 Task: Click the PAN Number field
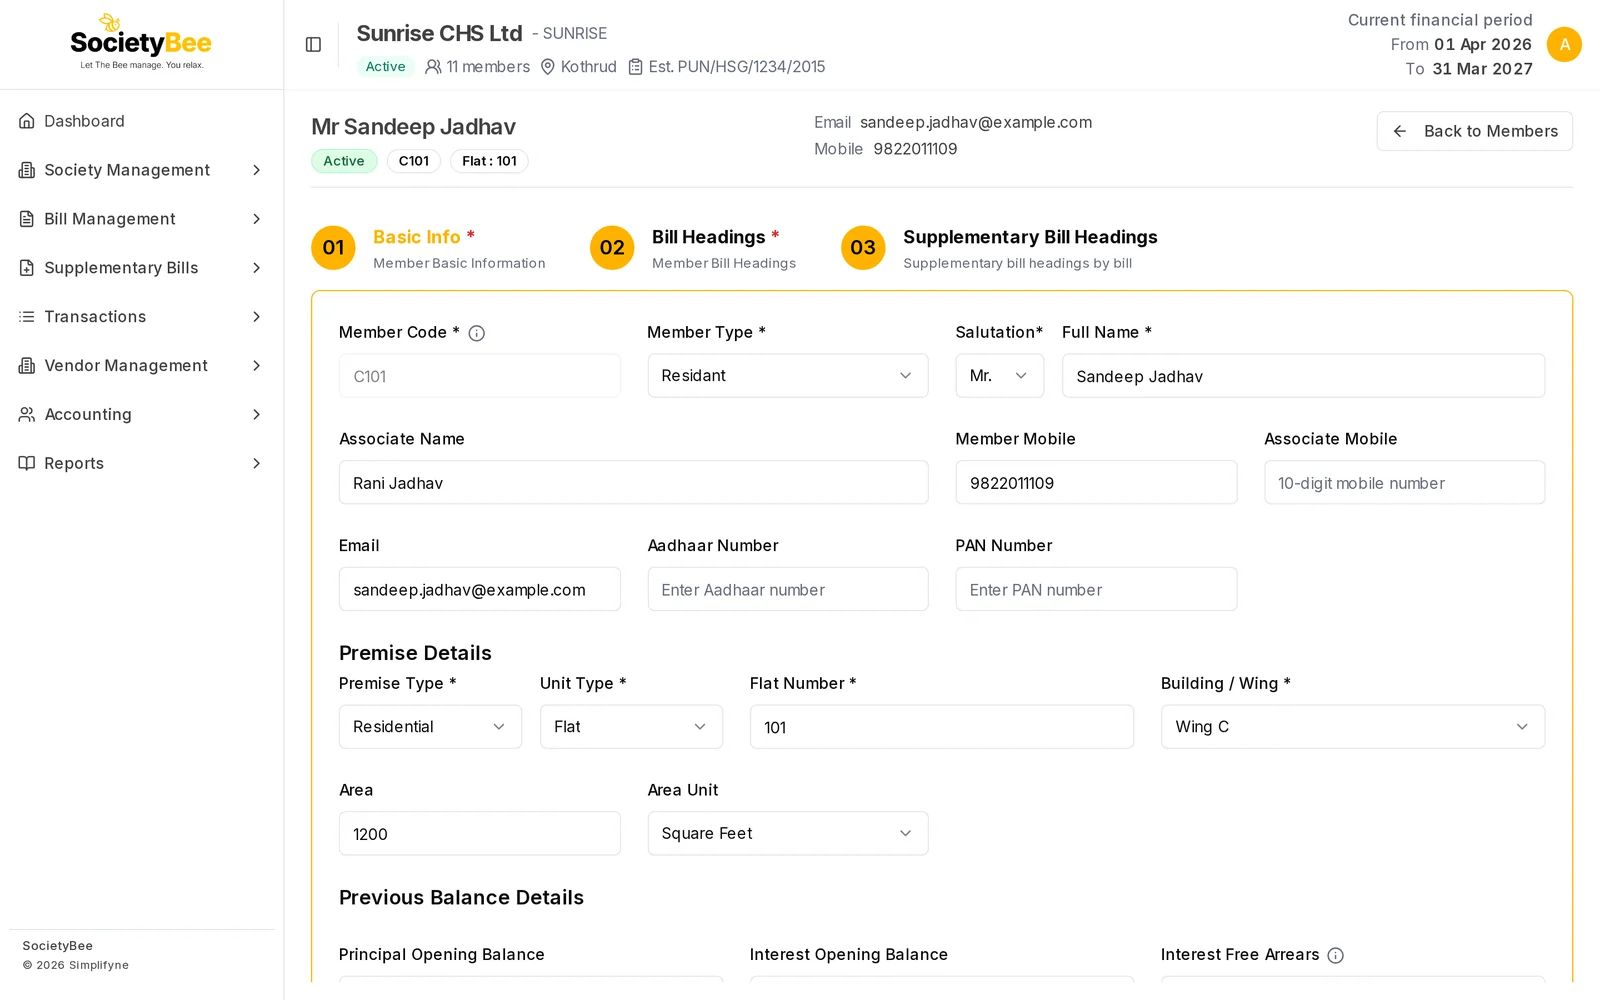(x=1096, y=590)
